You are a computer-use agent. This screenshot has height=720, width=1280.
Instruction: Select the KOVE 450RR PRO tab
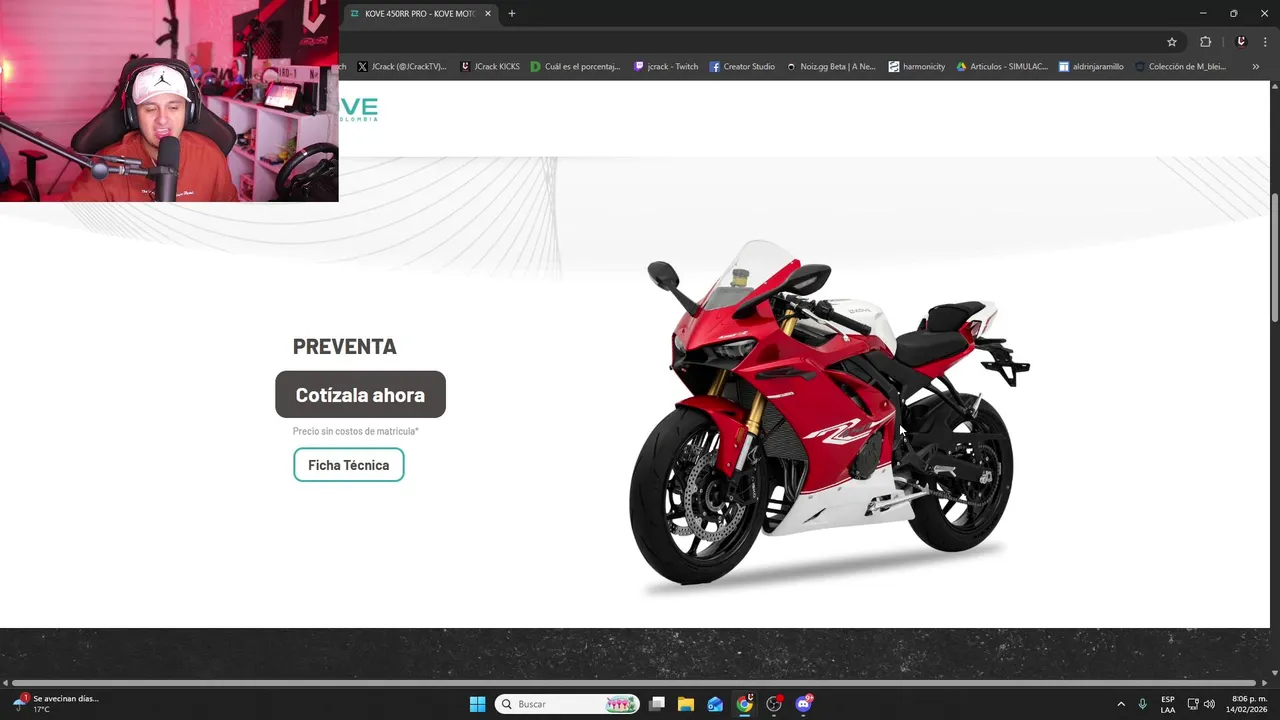coord(420,14)
